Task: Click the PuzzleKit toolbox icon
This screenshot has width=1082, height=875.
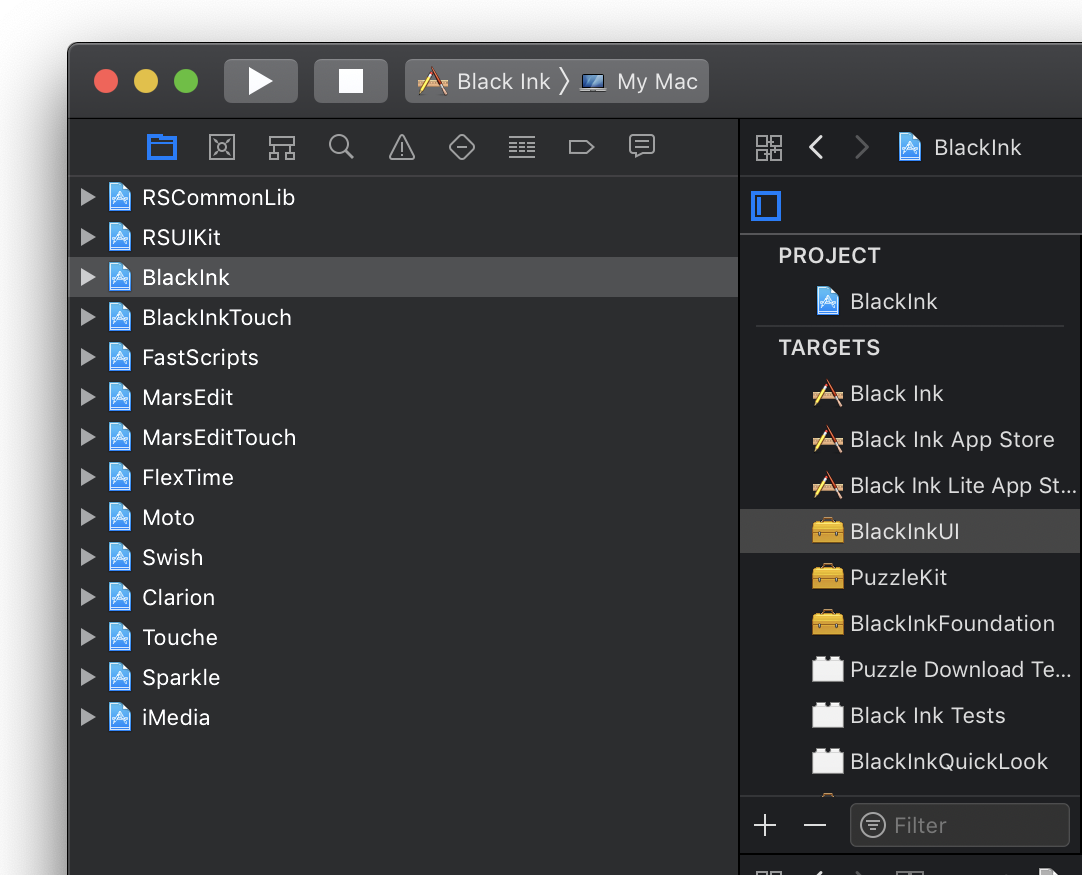Action: point(828,577)
